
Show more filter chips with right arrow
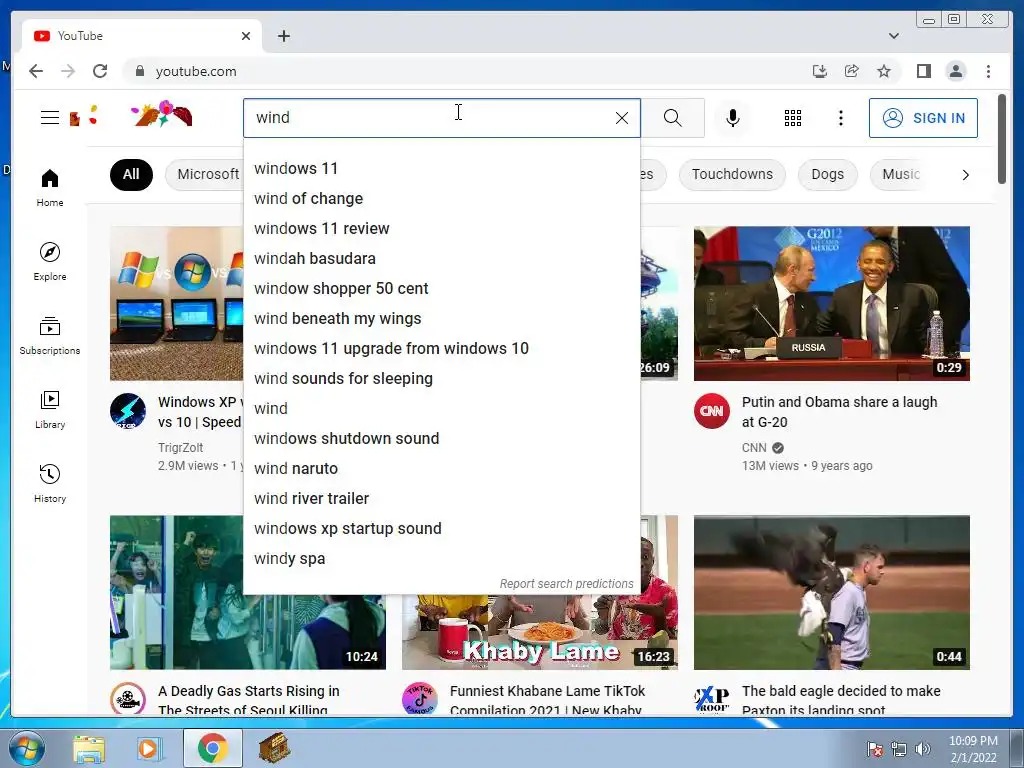[965, 174]
